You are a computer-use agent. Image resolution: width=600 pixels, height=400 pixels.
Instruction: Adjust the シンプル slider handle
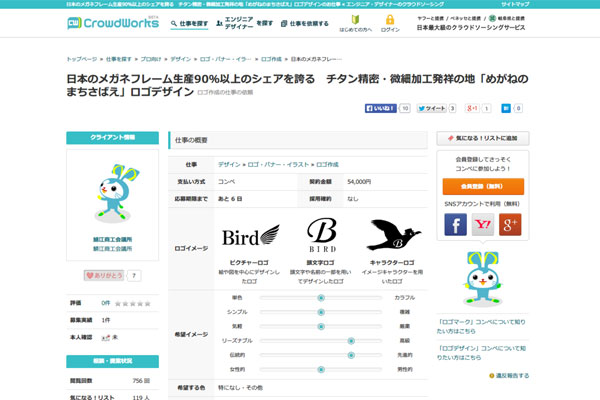coord(321,312)
